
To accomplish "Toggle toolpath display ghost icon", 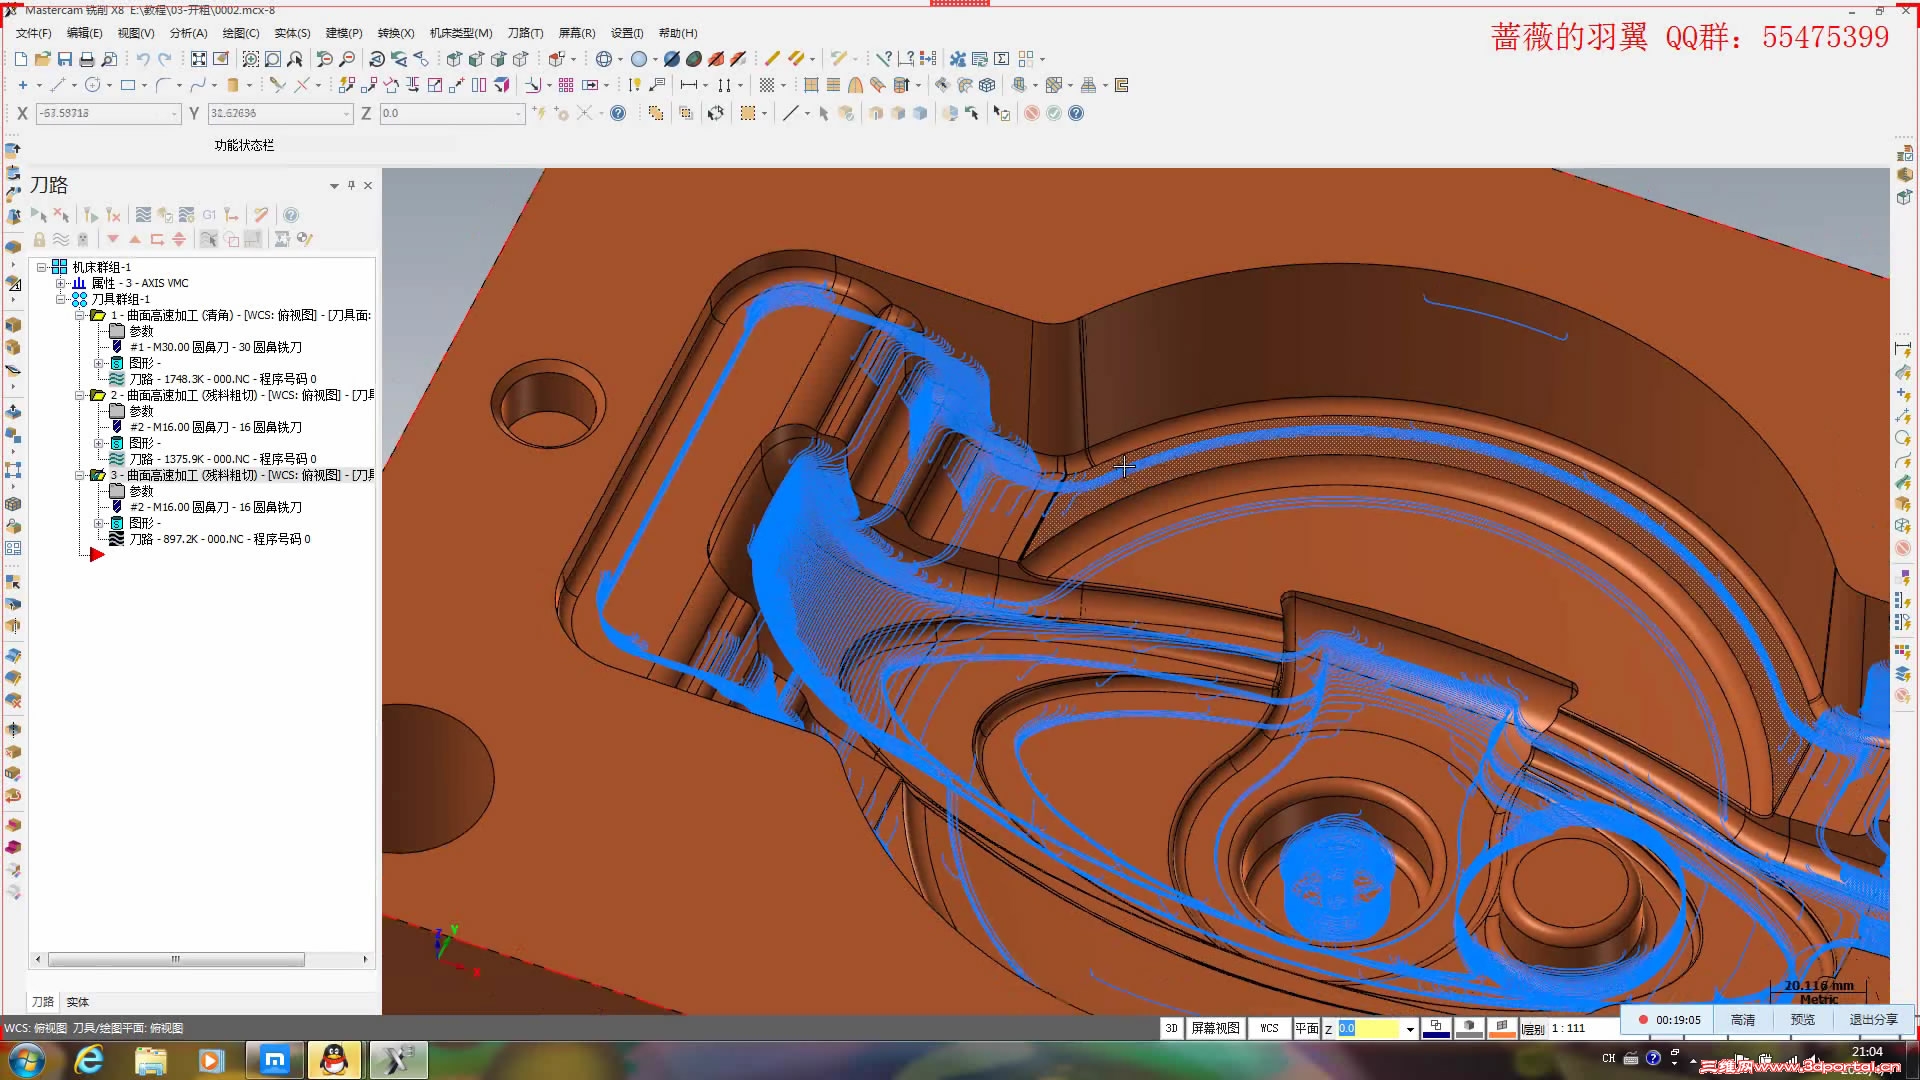I will click(x=83, y=239).
